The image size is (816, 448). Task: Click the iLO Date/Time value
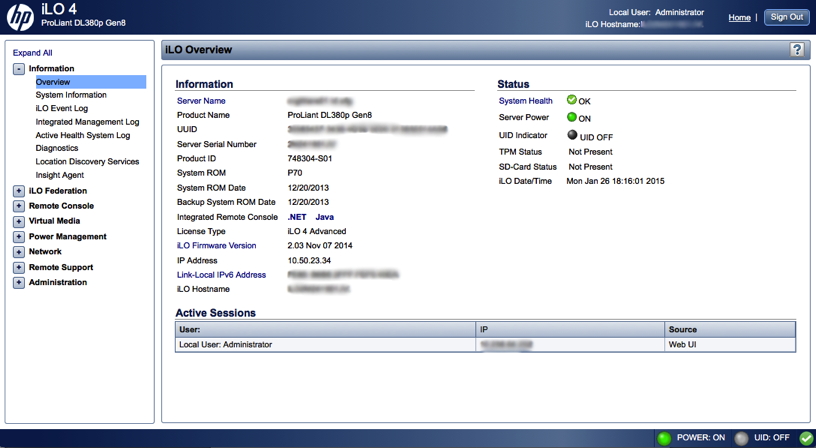pyautogui.click(x=615, y=181)
